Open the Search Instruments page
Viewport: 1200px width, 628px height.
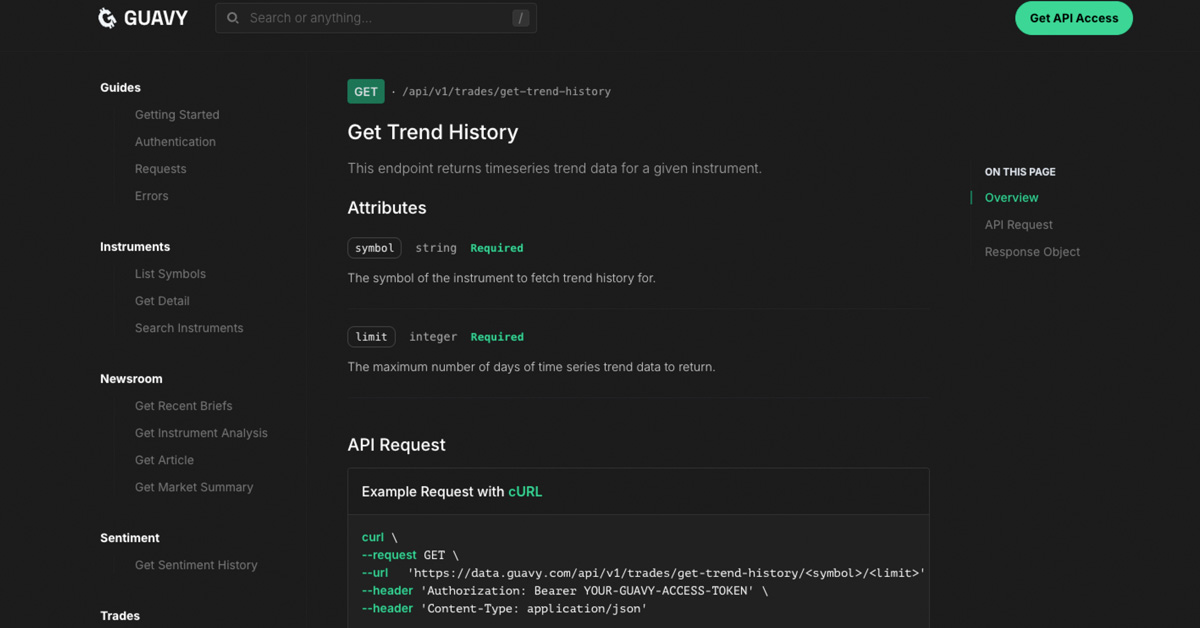(x=189, y=328)
